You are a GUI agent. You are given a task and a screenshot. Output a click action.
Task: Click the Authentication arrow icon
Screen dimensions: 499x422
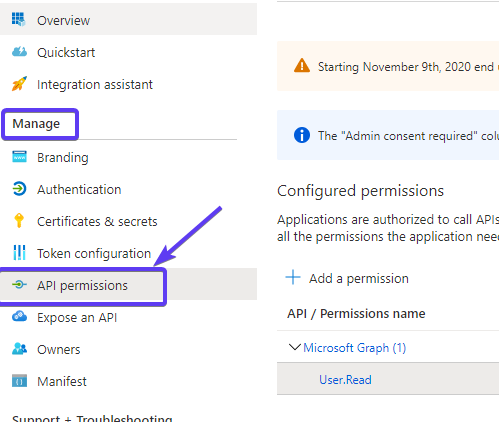19,189
